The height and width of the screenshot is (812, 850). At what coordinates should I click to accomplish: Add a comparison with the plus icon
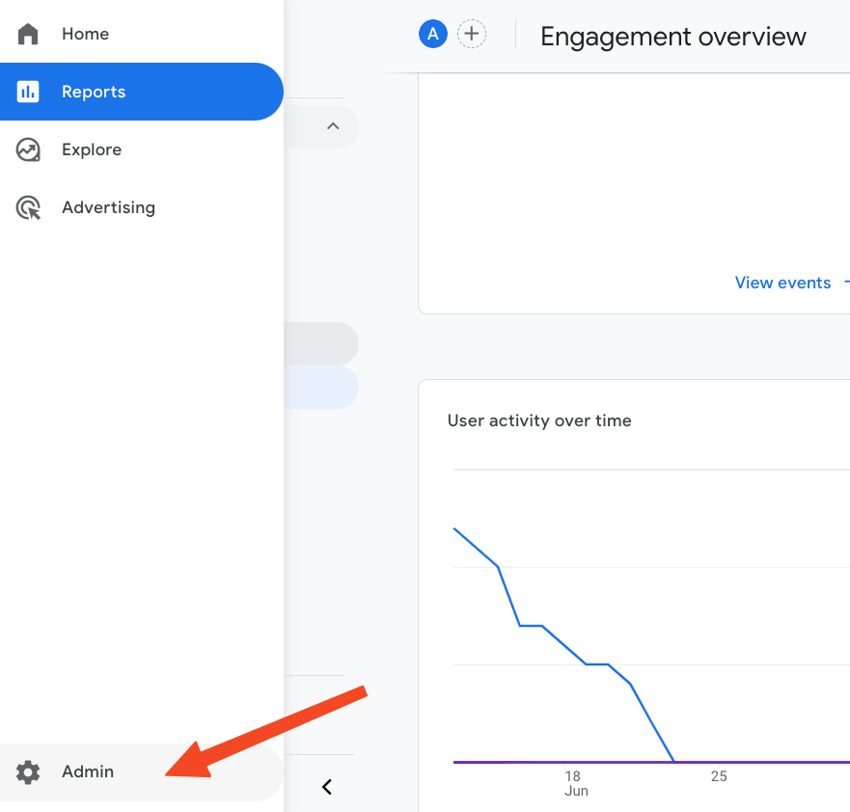coord(471,33)
